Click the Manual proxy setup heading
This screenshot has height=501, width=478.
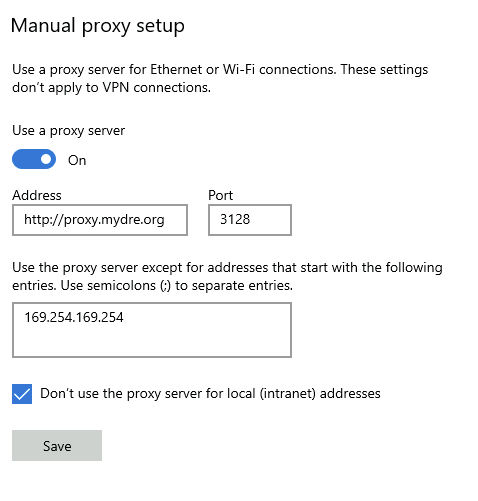(x=98, y=26)
